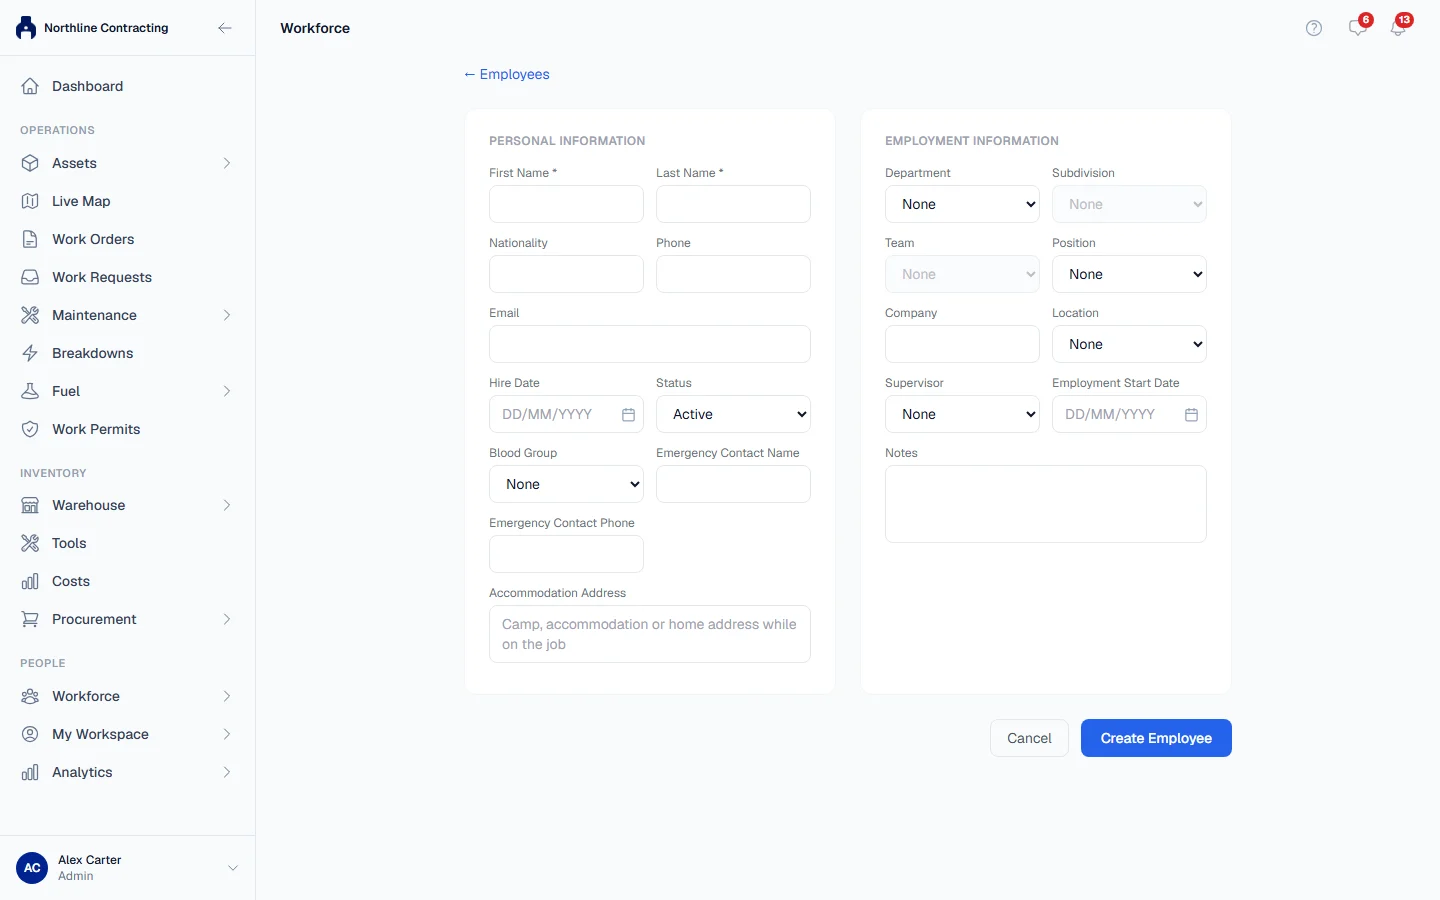Navigate to Work Permits
The width and height of the screenshot is (1440, 900).
pos(127,429)
